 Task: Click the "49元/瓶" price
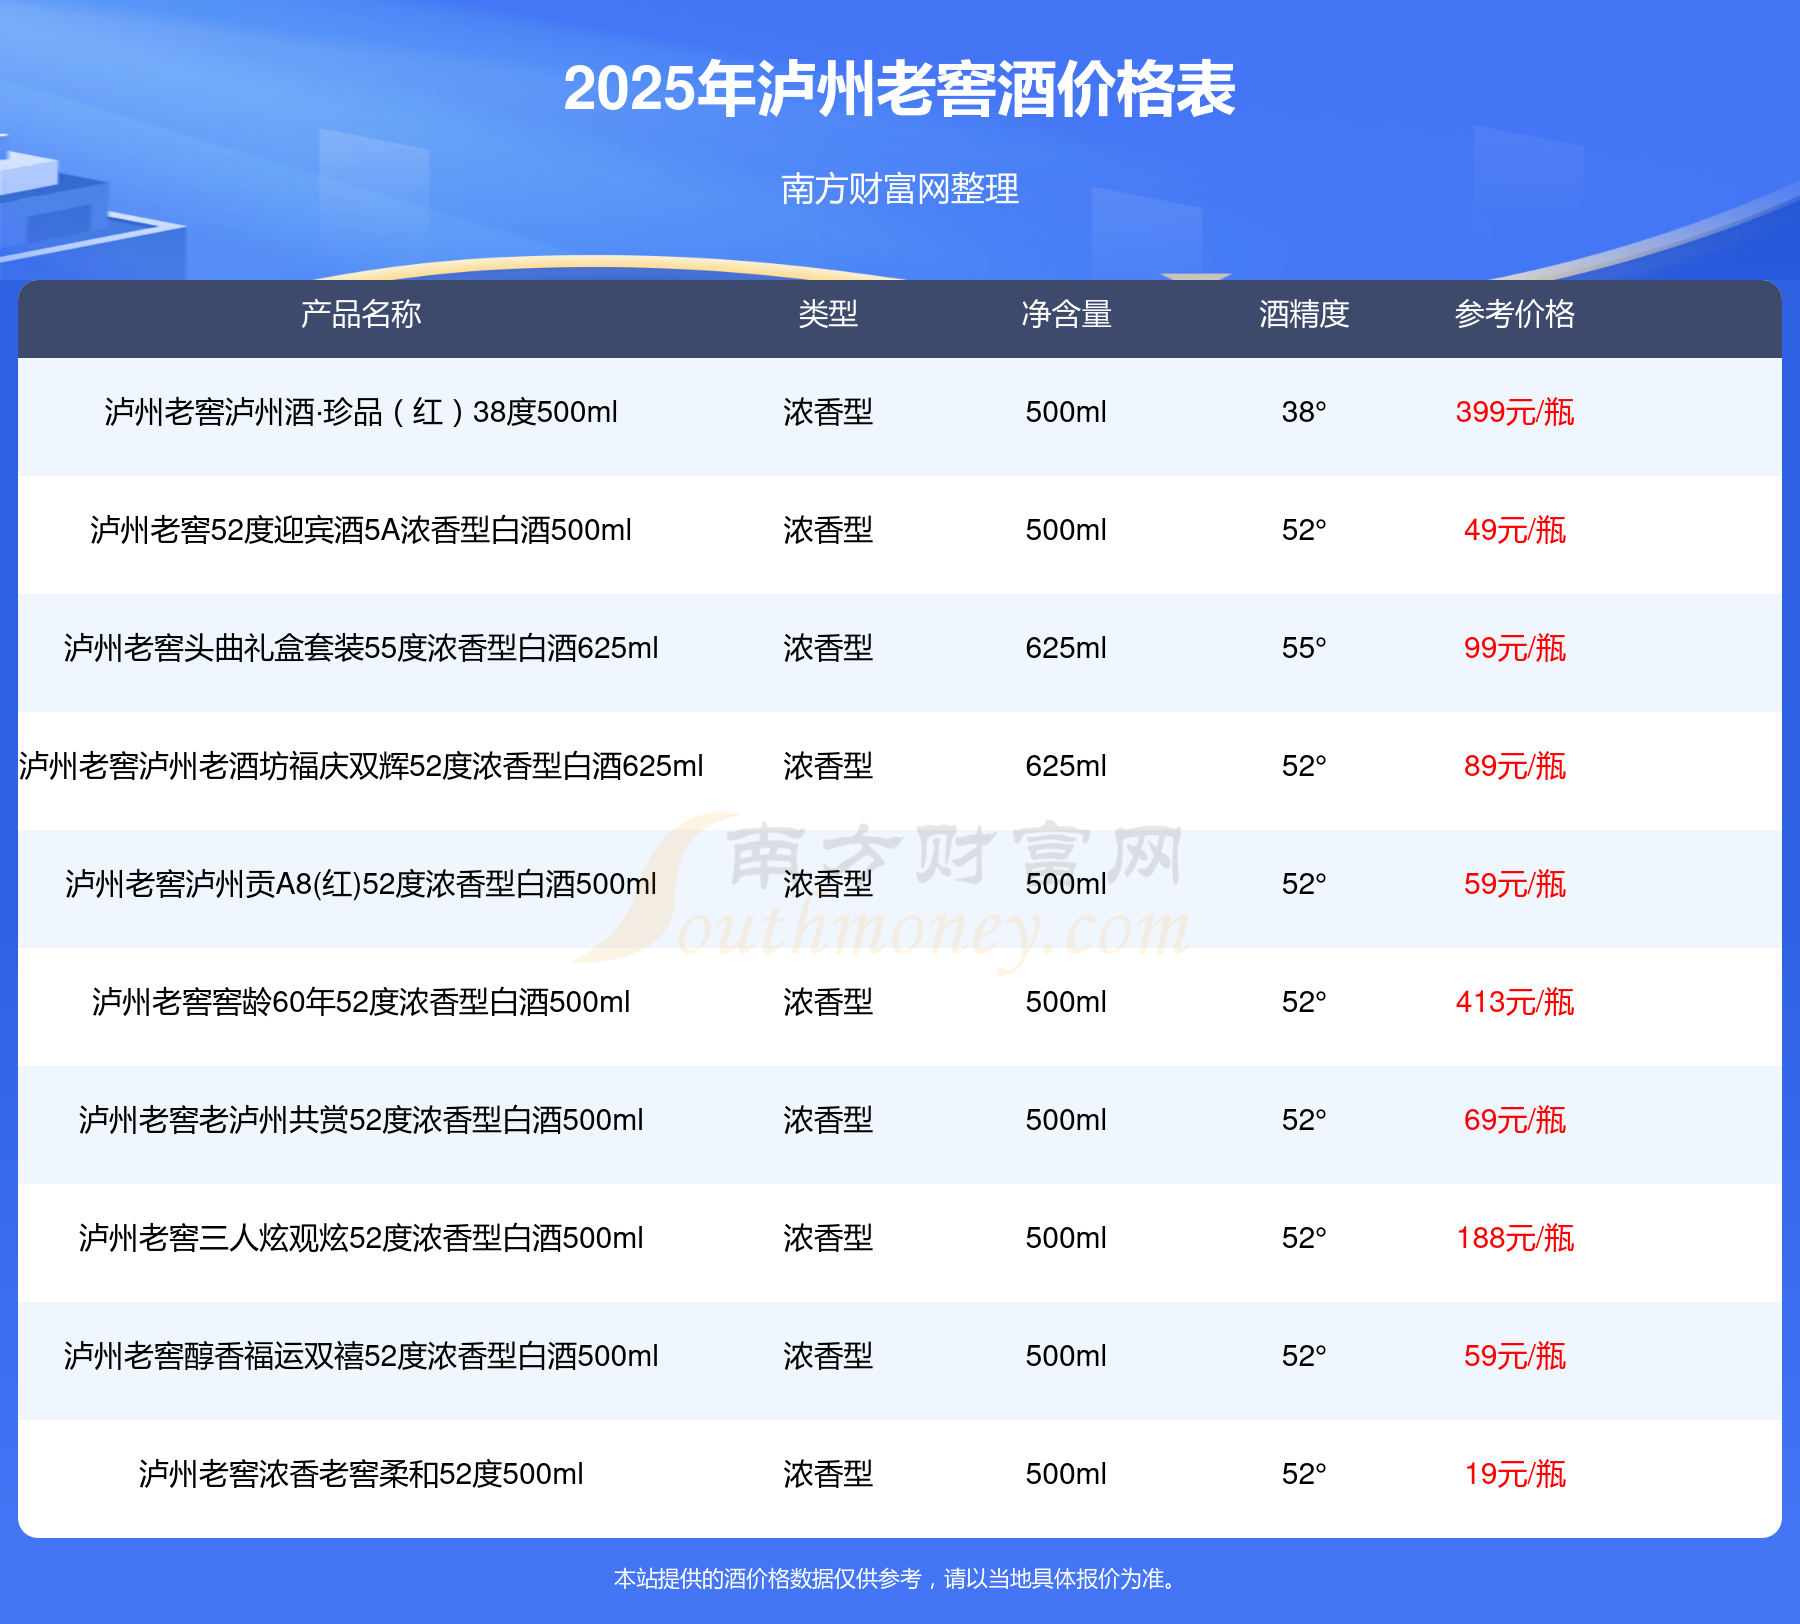(x=1515, y=530)
